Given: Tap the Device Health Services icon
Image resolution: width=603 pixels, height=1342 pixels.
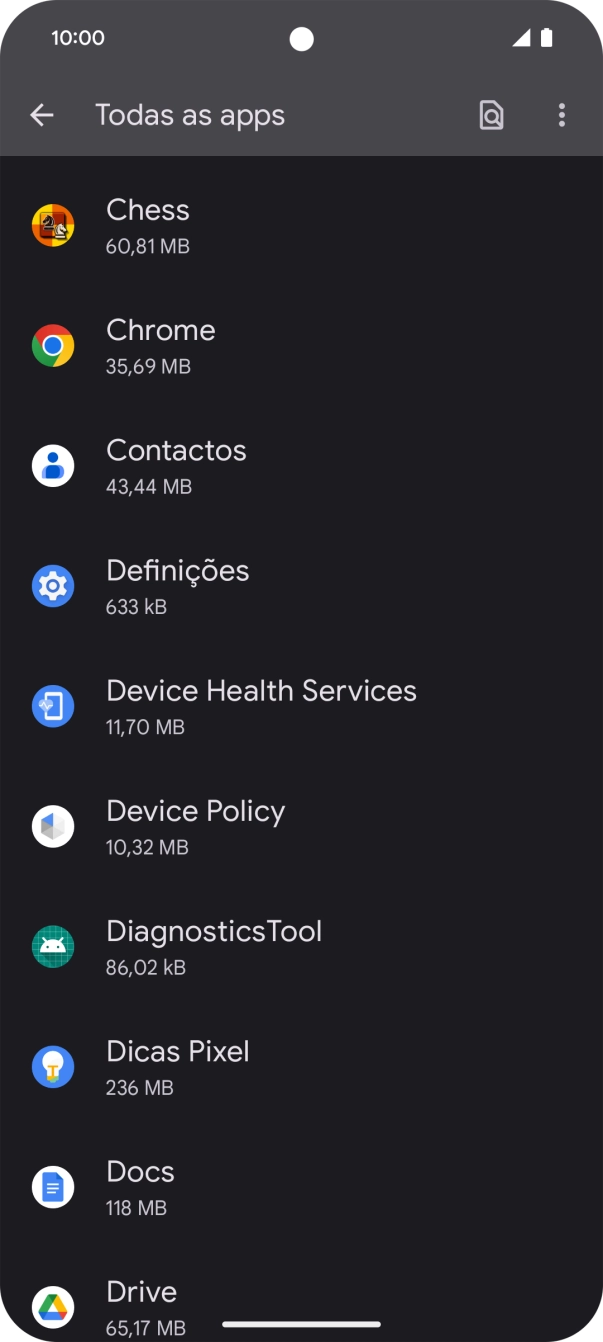Looking at the screenshot, I should pyautogui.click(x=53, y=706).
